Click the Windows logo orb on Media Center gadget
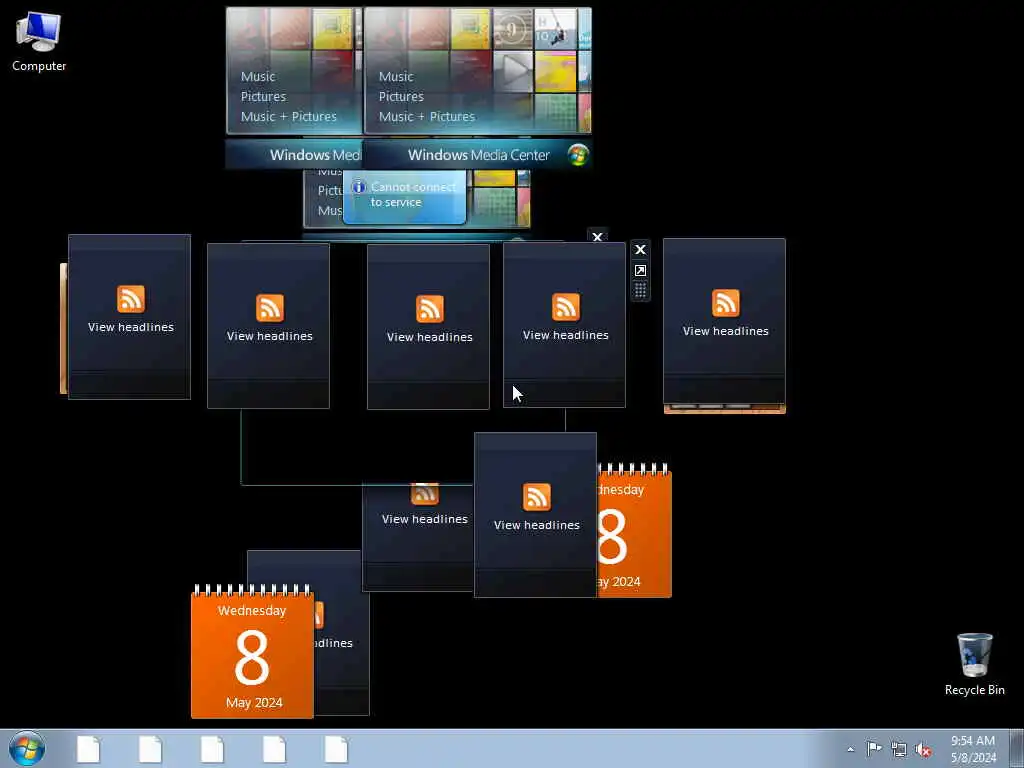Viewport: 1024px width, 768px height. [x=578, y=155]
